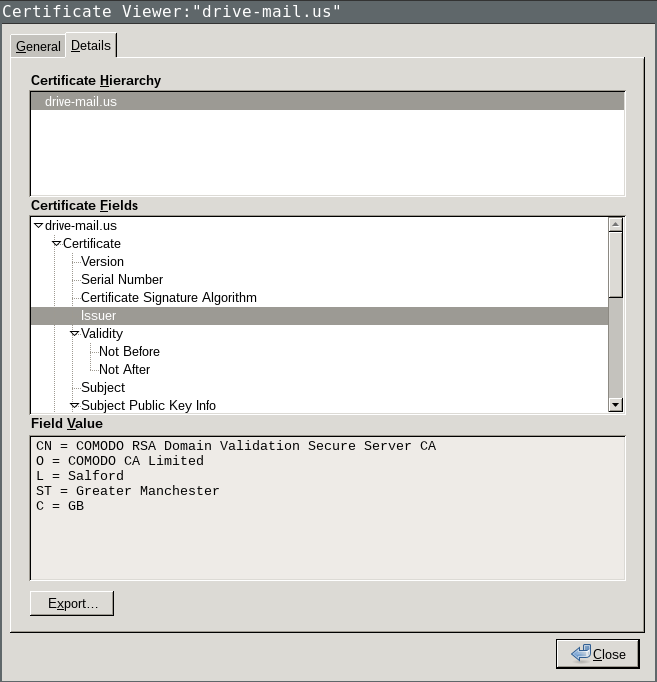Click inside the Field Value text area

(x=327, y=540)
